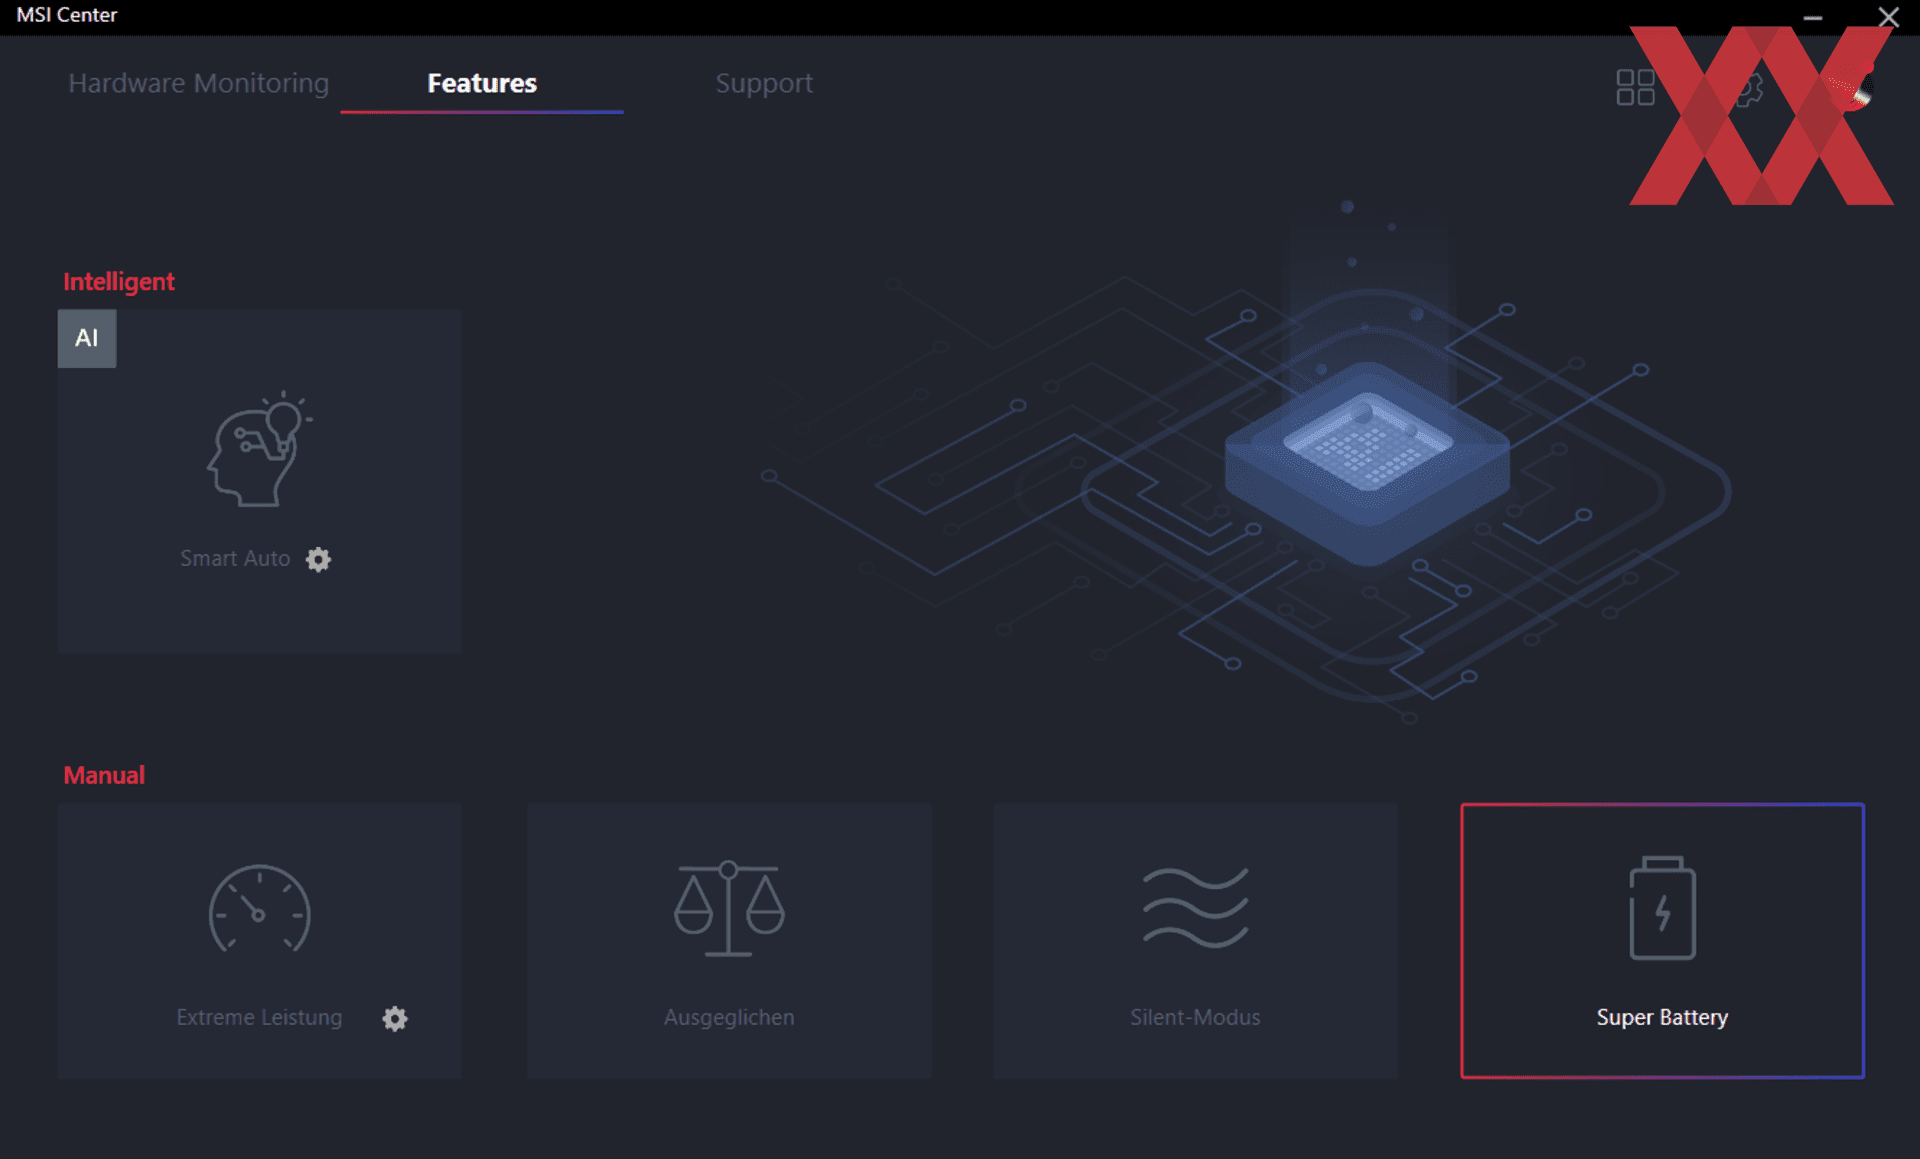Click the Intelligent section heading
This screenshot has height=1159, width=1920.
pos(119,282)
